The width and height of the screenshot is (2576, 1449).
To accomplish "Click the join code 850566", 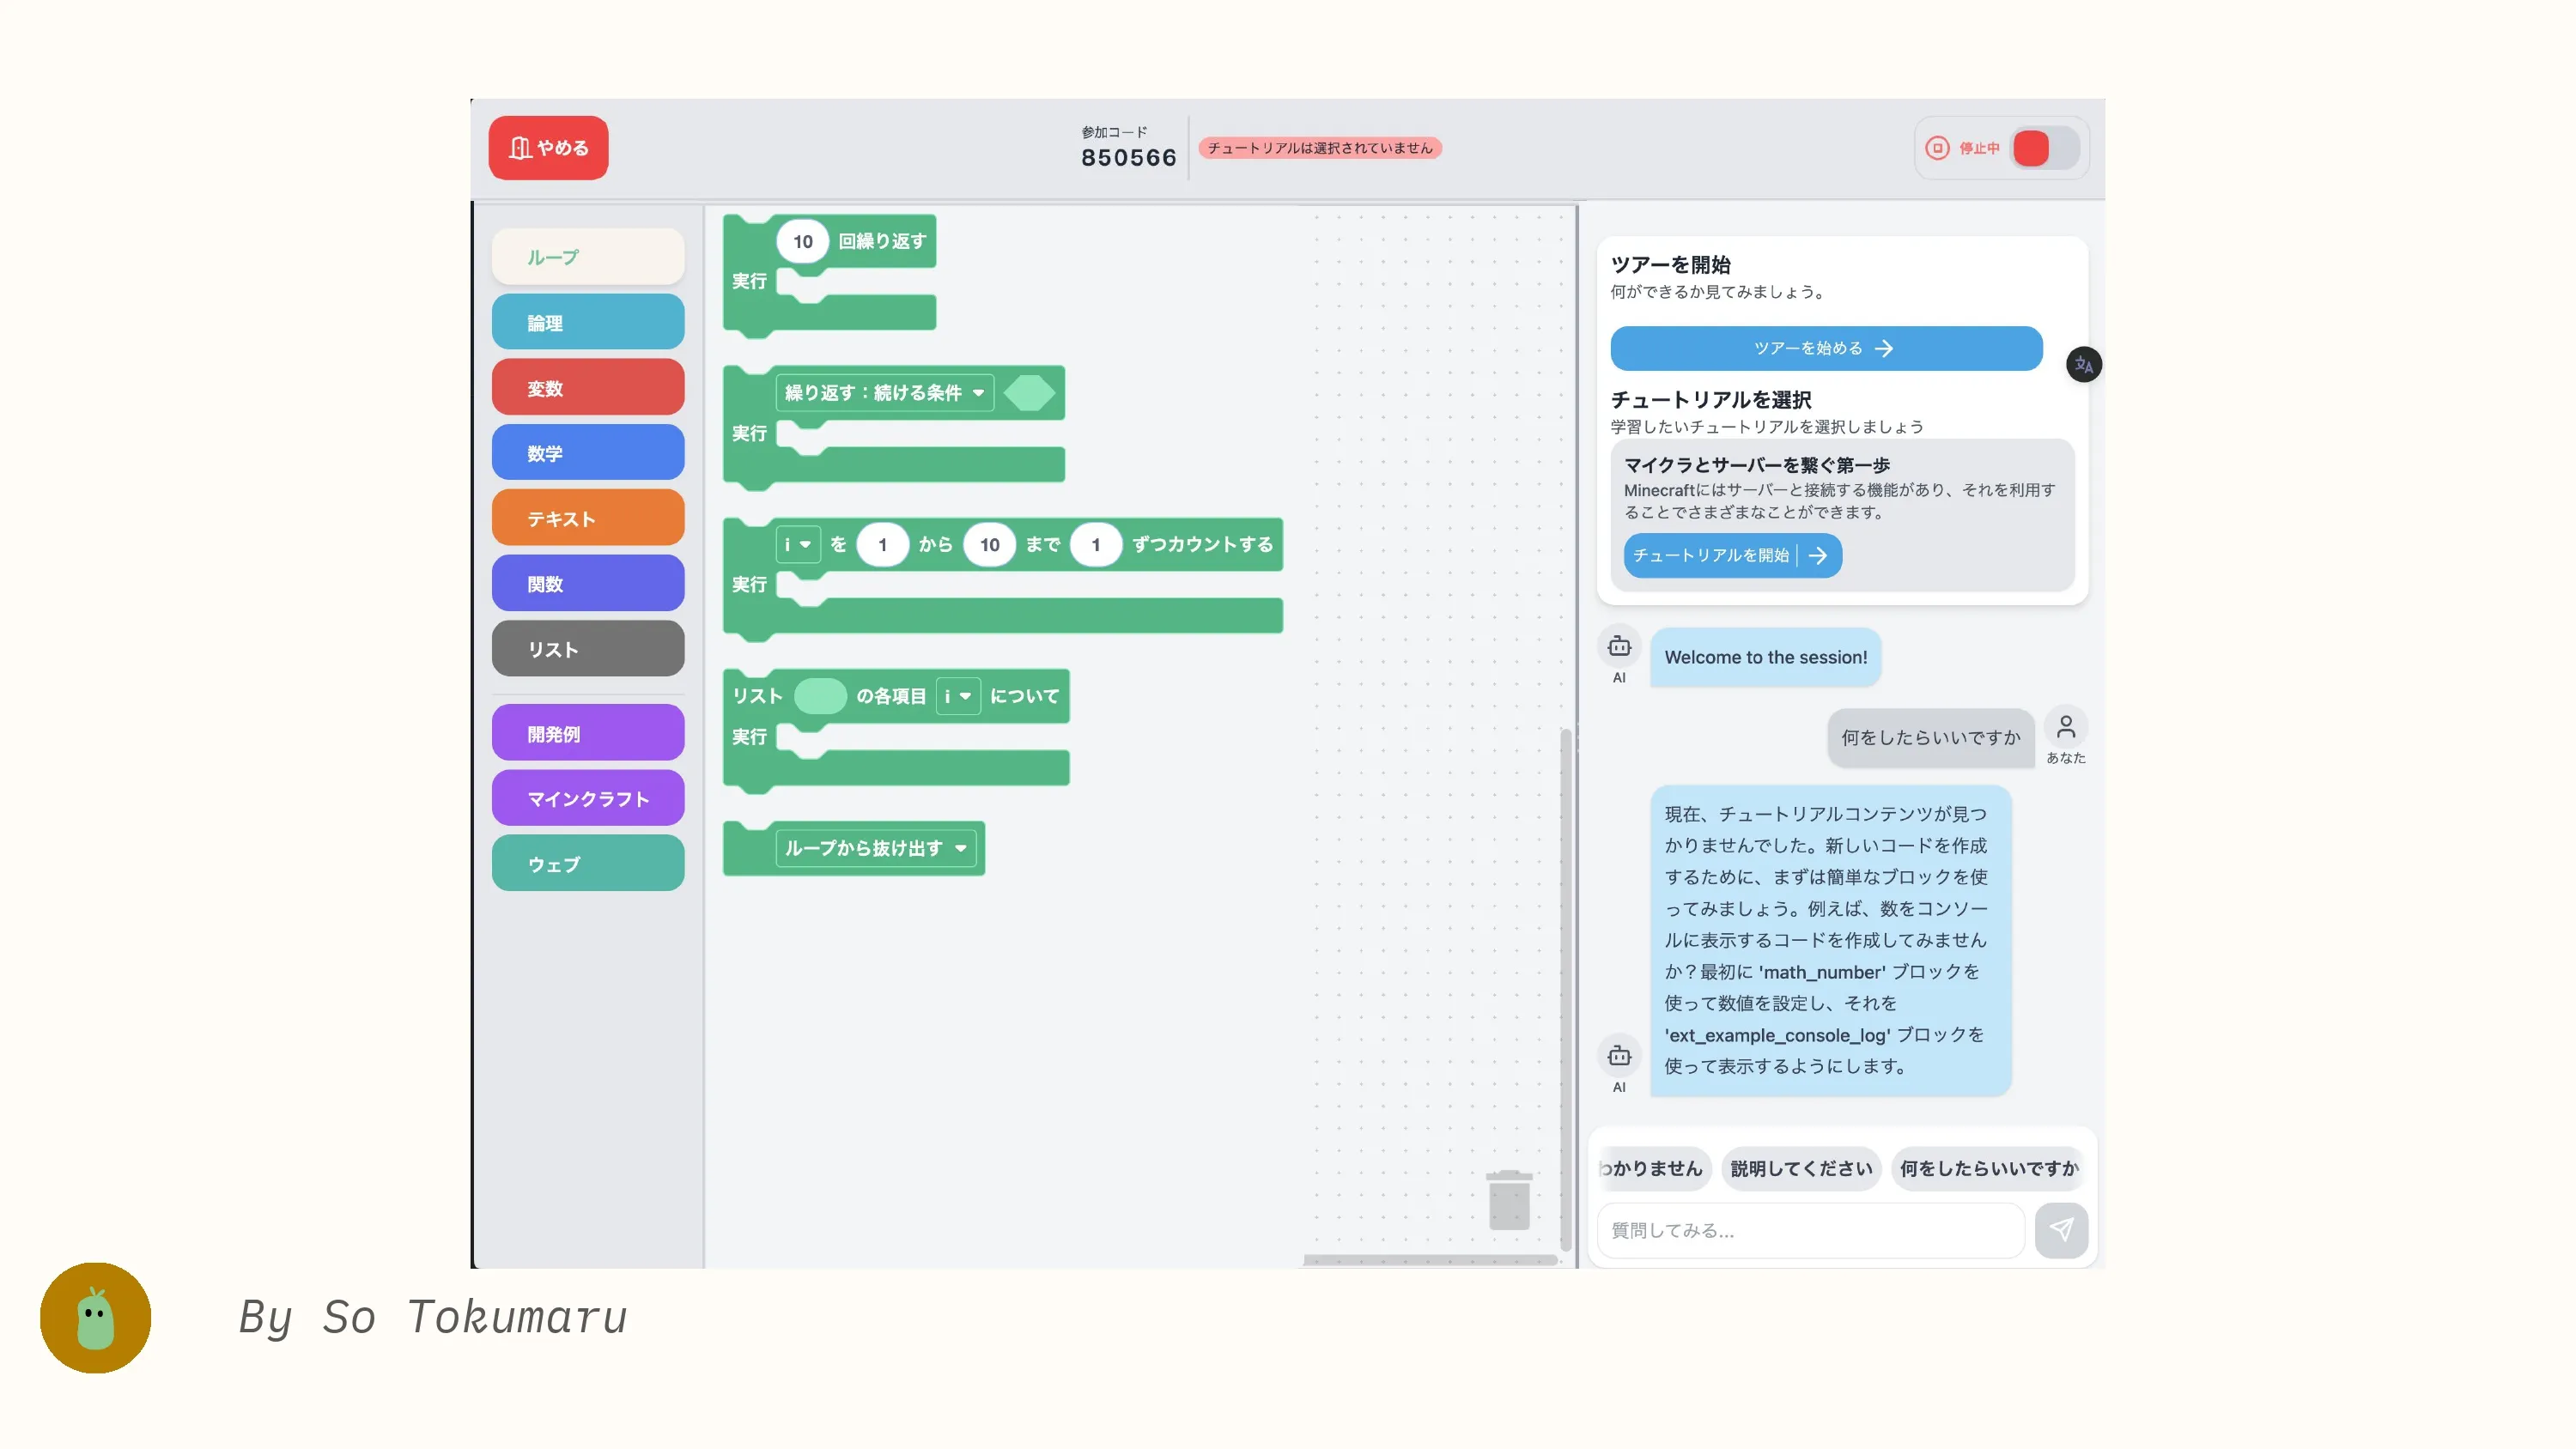I will tap(1128, 158).
